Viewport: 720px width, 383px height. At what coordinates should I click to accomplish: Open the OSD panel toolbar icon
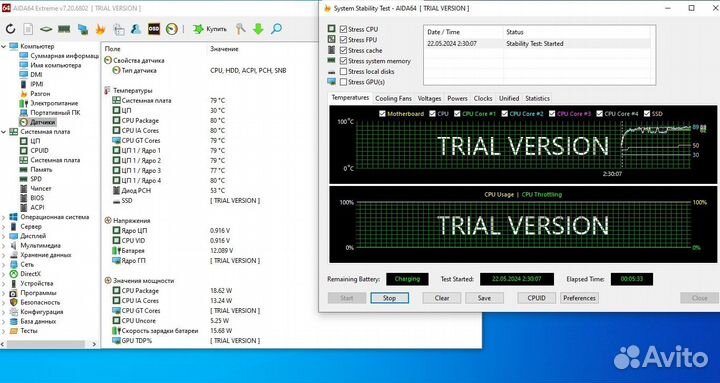[x=154, y=29]
